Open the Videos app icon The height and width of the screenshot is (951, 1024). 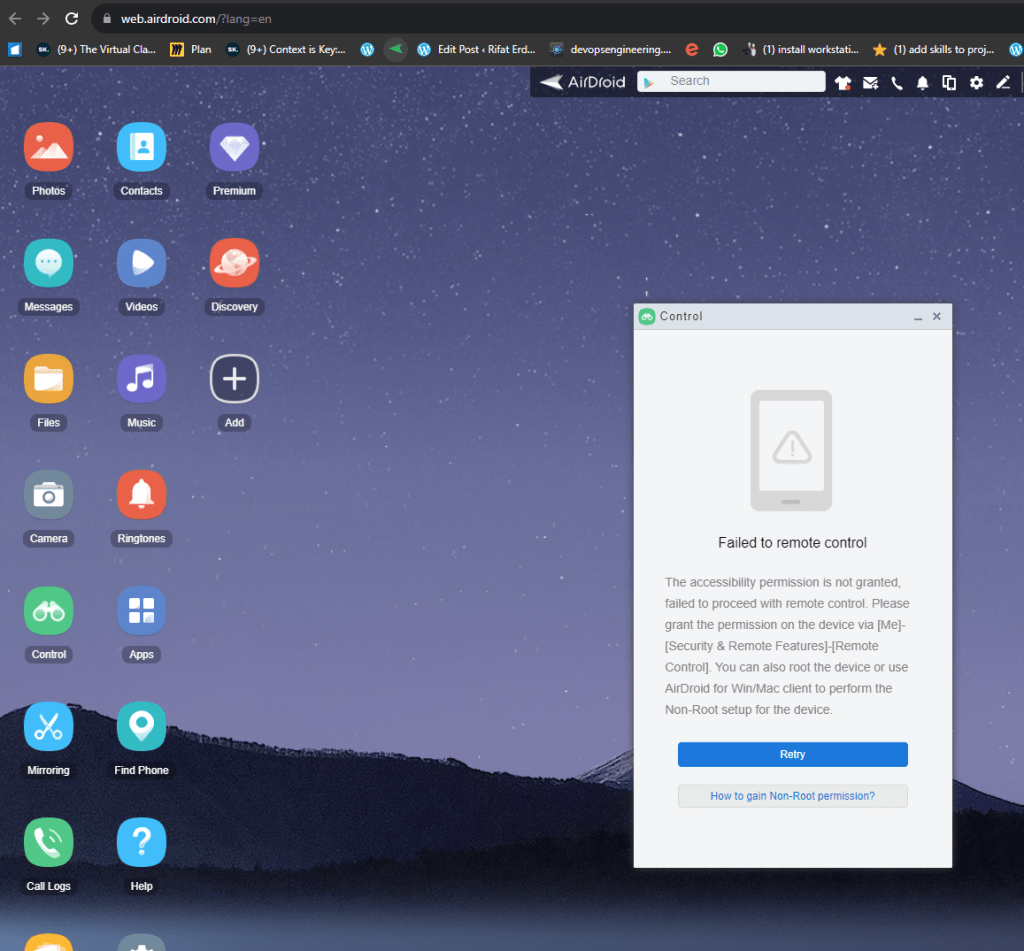[x=141, y=263]
